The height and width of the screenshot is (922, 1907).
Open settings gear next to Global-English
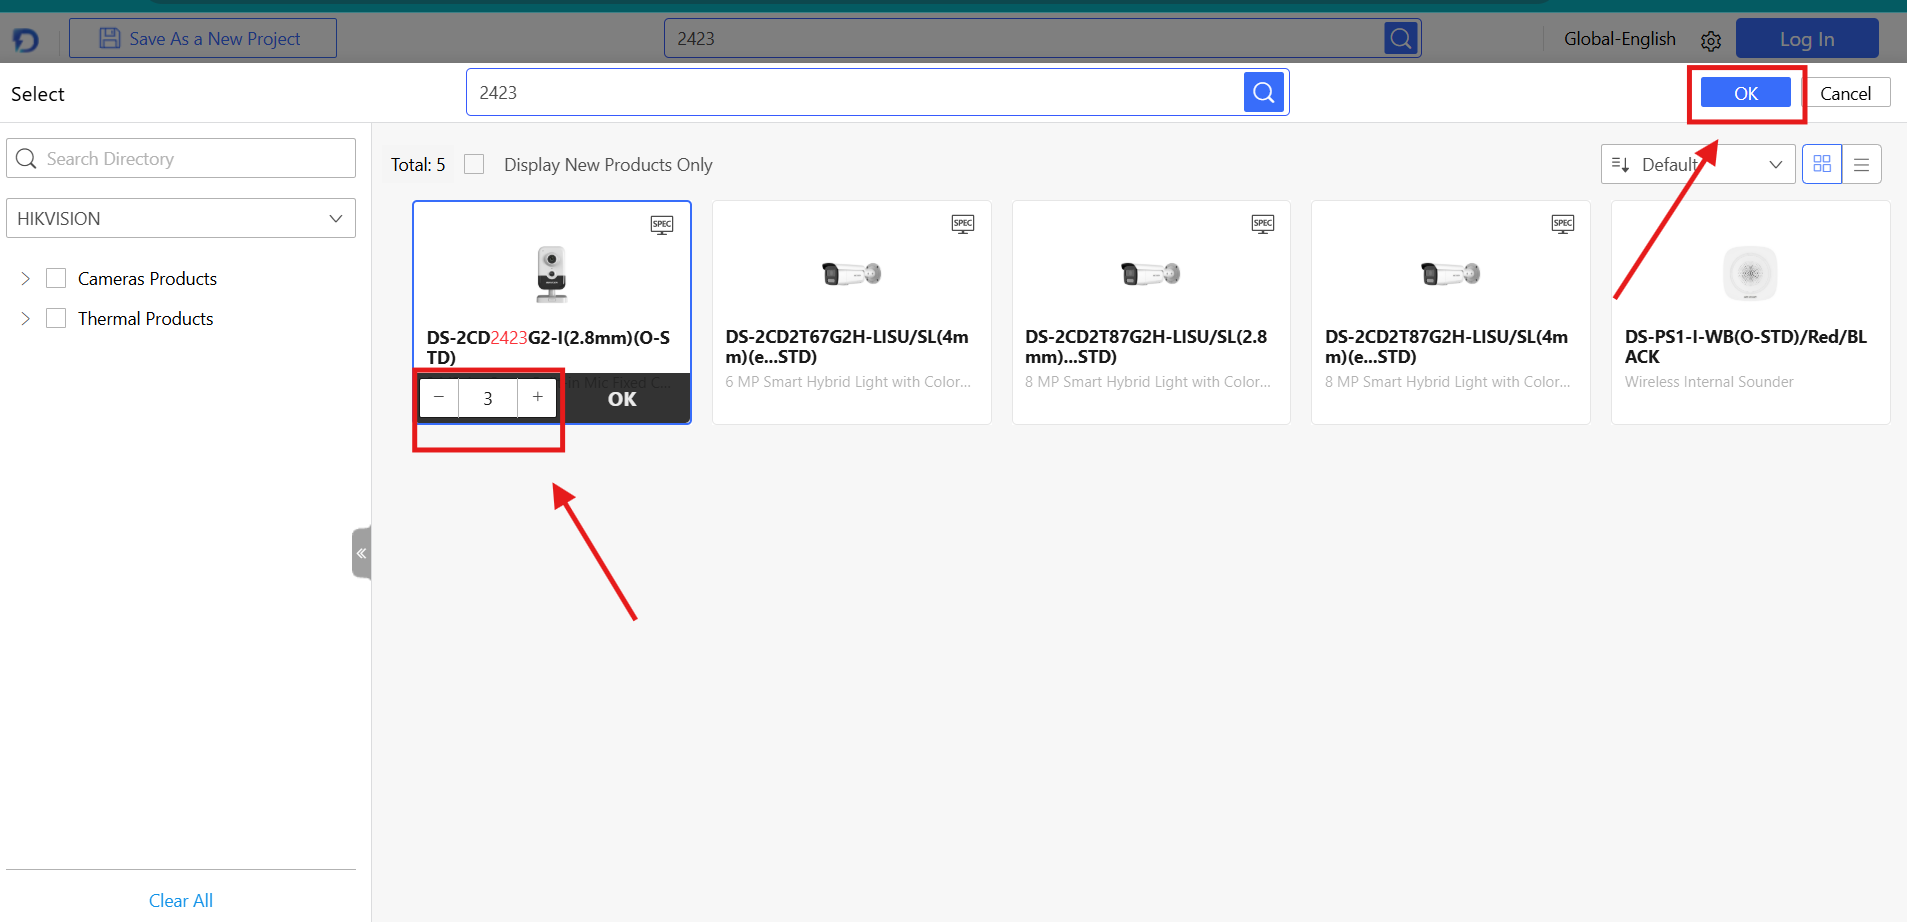click(x=1710, y=41)
